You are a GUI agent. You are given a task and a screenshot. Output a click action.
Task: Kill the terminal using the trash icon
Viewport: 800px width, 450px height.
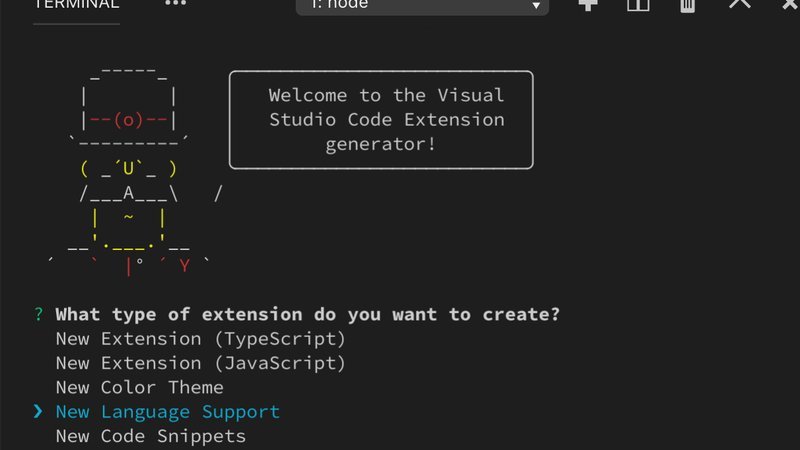tap(687, 4)
